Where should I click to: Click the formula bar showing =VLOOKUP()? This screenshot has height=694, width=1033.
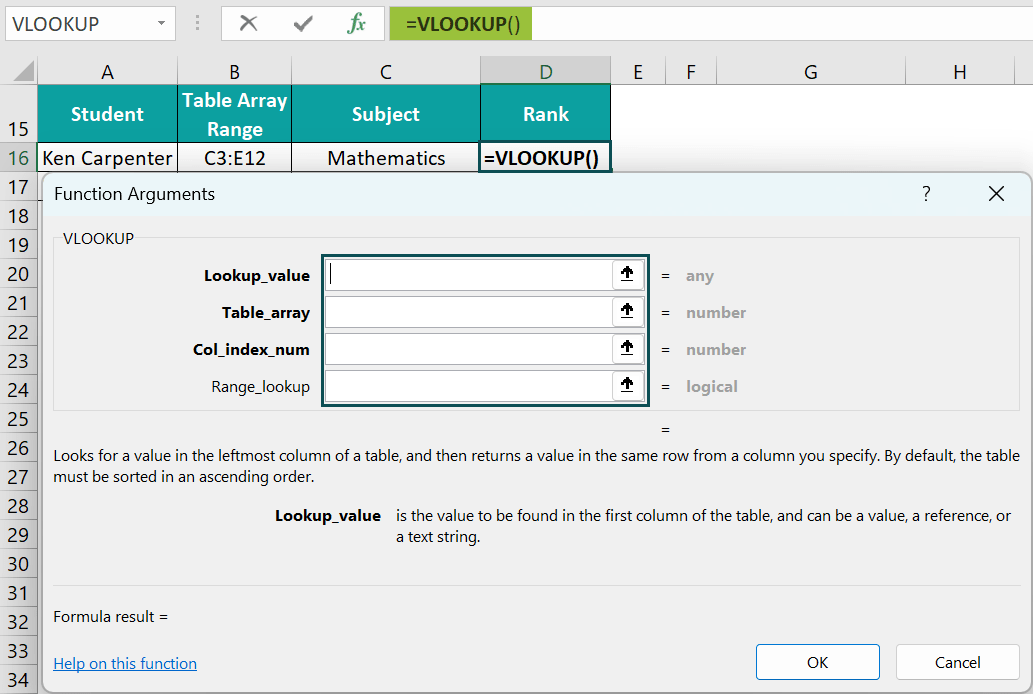point(460,23)
